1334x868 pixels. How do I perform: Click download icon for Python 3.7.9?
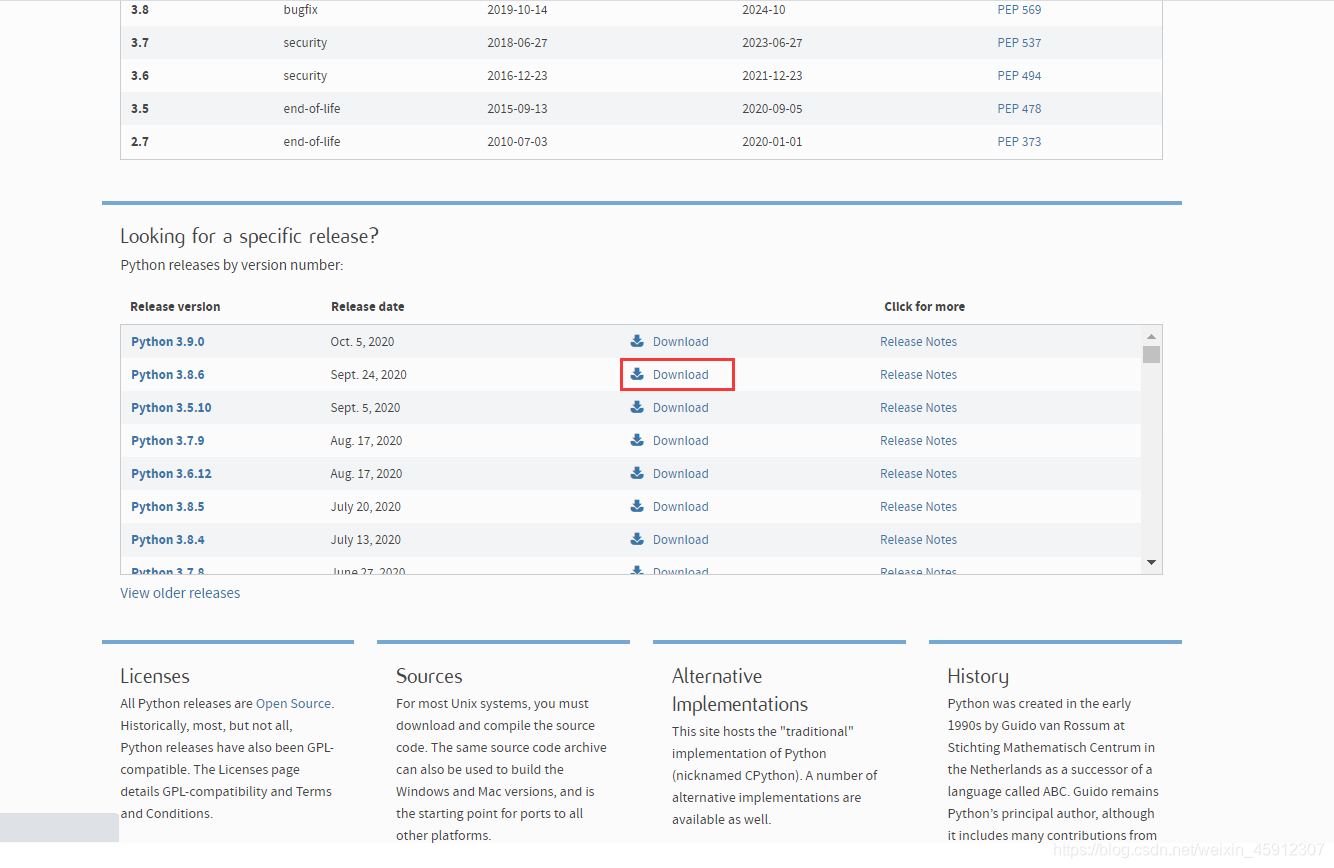tap(637, 440)
